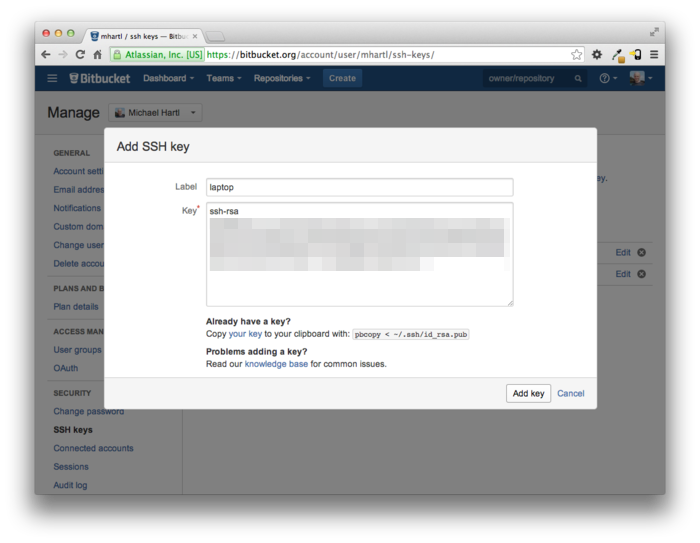700x543 pixels.
Task: Click the Bitbucket logo
Action: click(100, 79)
